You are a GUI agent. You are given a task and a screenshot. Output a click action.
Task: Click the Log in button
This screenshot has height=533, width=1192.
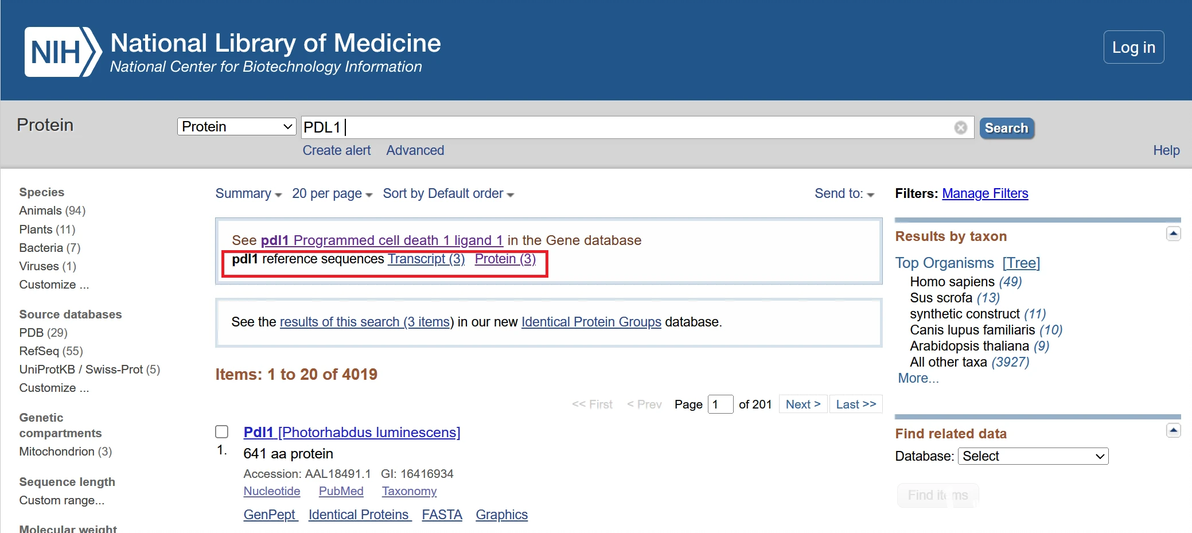tap(1133, 48)
